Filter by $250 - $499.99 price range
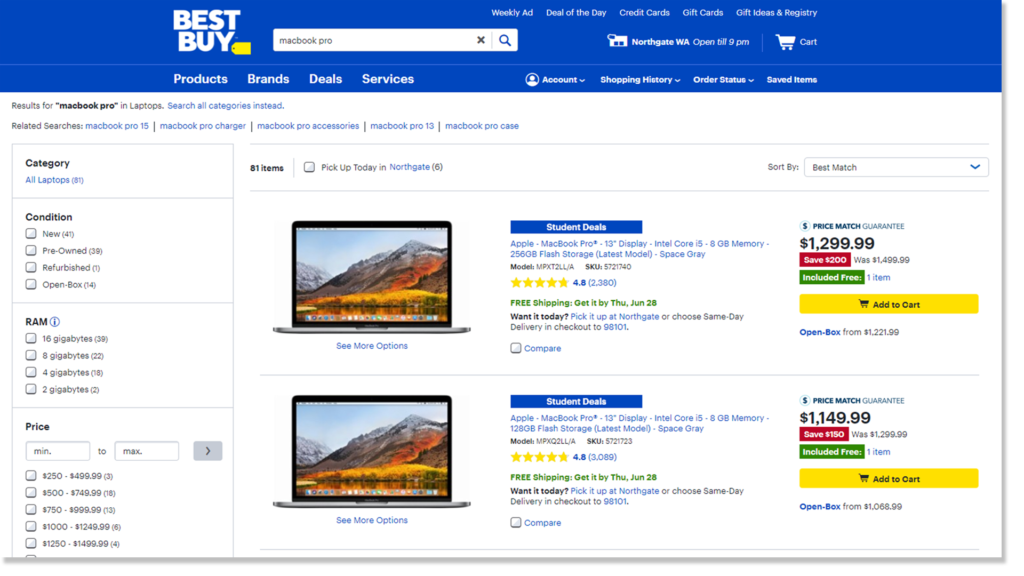 point(31,475)
